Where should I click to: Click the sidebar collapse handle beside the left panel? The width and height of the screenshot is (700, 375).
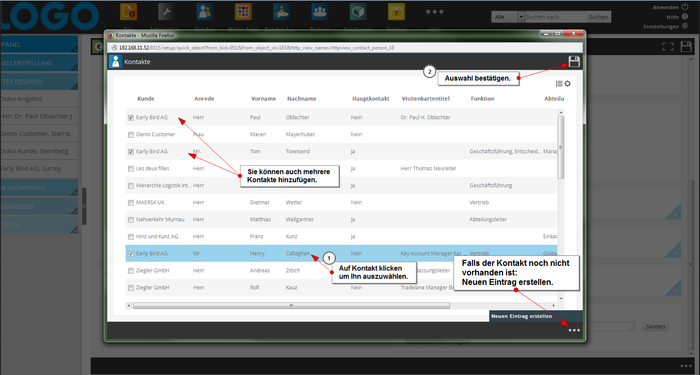[84, 206]
